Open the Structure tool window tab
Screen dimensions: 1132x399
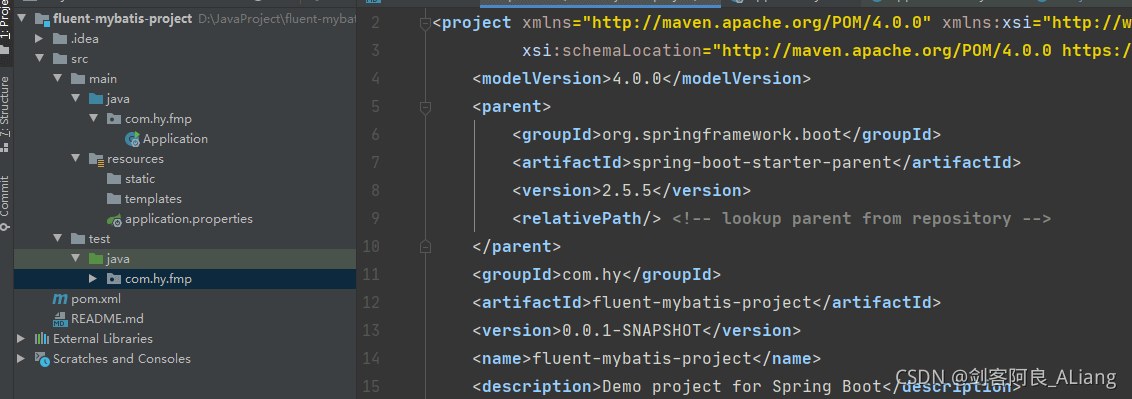[6, 113]
